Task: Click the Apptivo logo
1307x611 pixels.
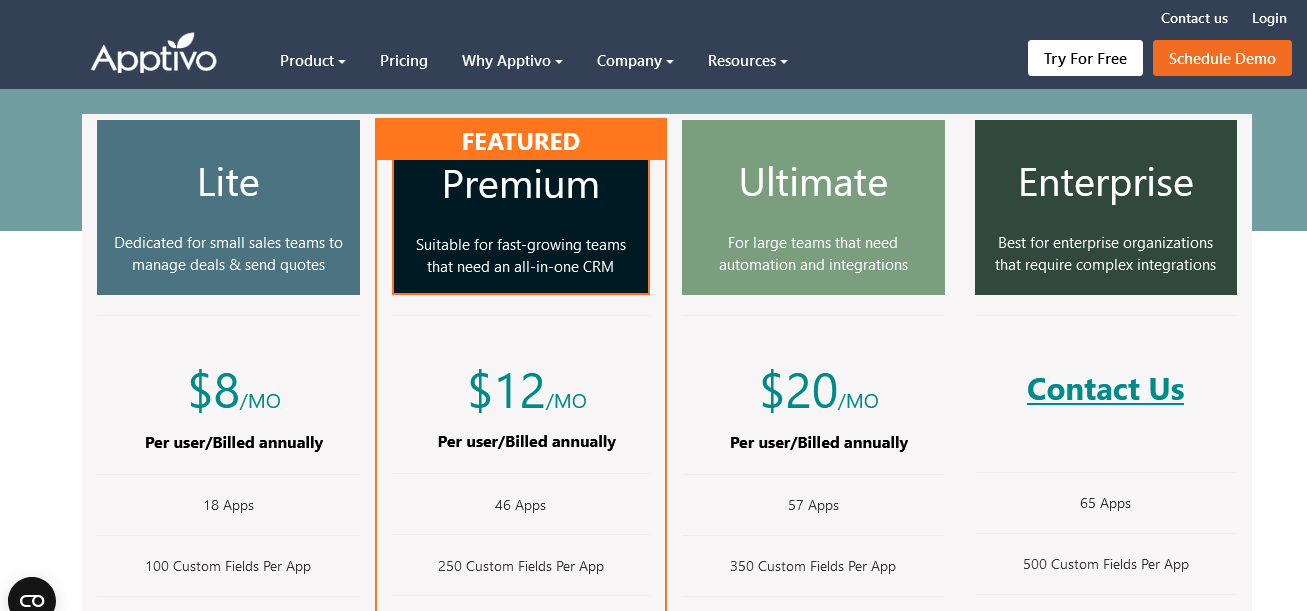Action: (153, 55)
